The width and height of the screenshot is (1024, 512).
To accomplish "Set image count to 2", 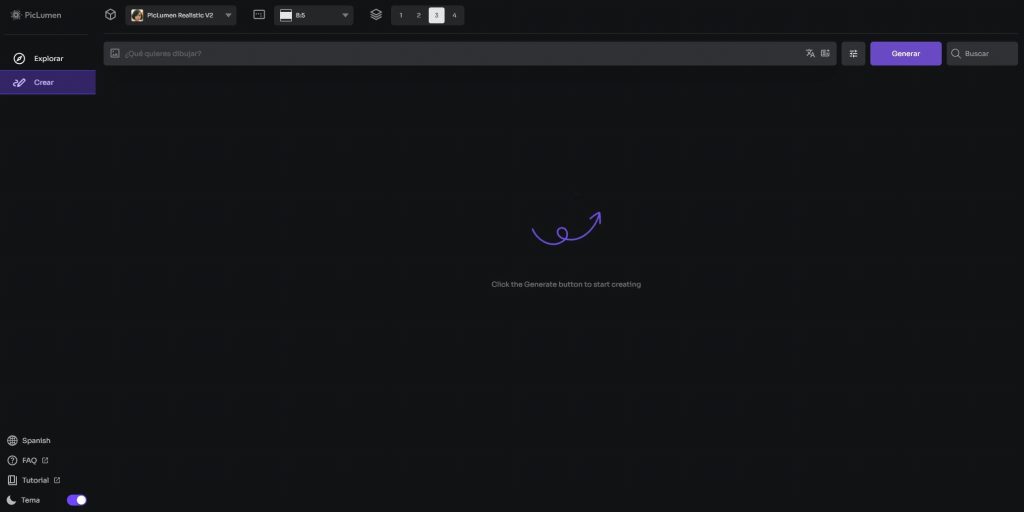I will pyautogui.click(x=419, y=15).
